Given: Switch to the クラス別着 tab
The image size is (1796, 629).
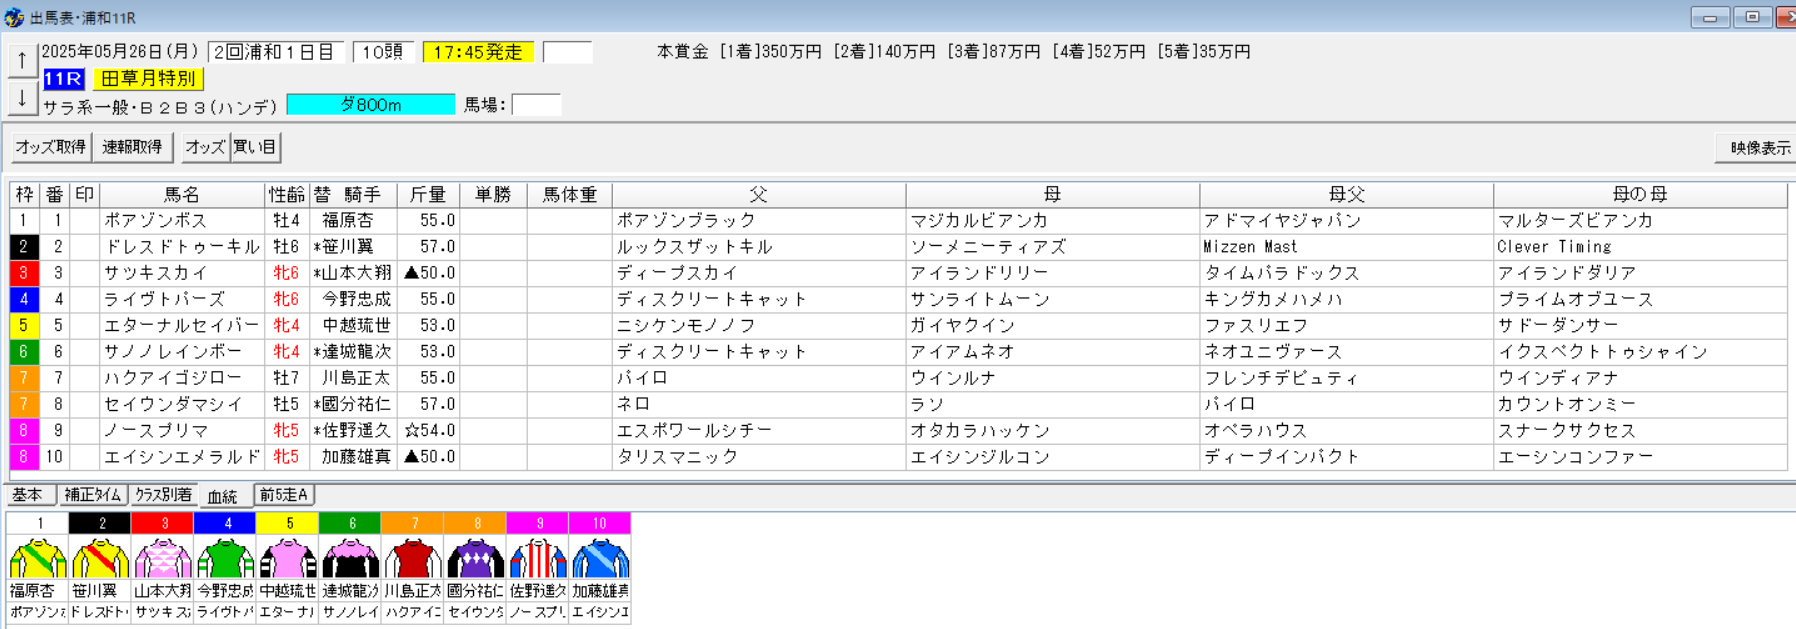Looking at the screenshot, I should [x=163, y=495].
